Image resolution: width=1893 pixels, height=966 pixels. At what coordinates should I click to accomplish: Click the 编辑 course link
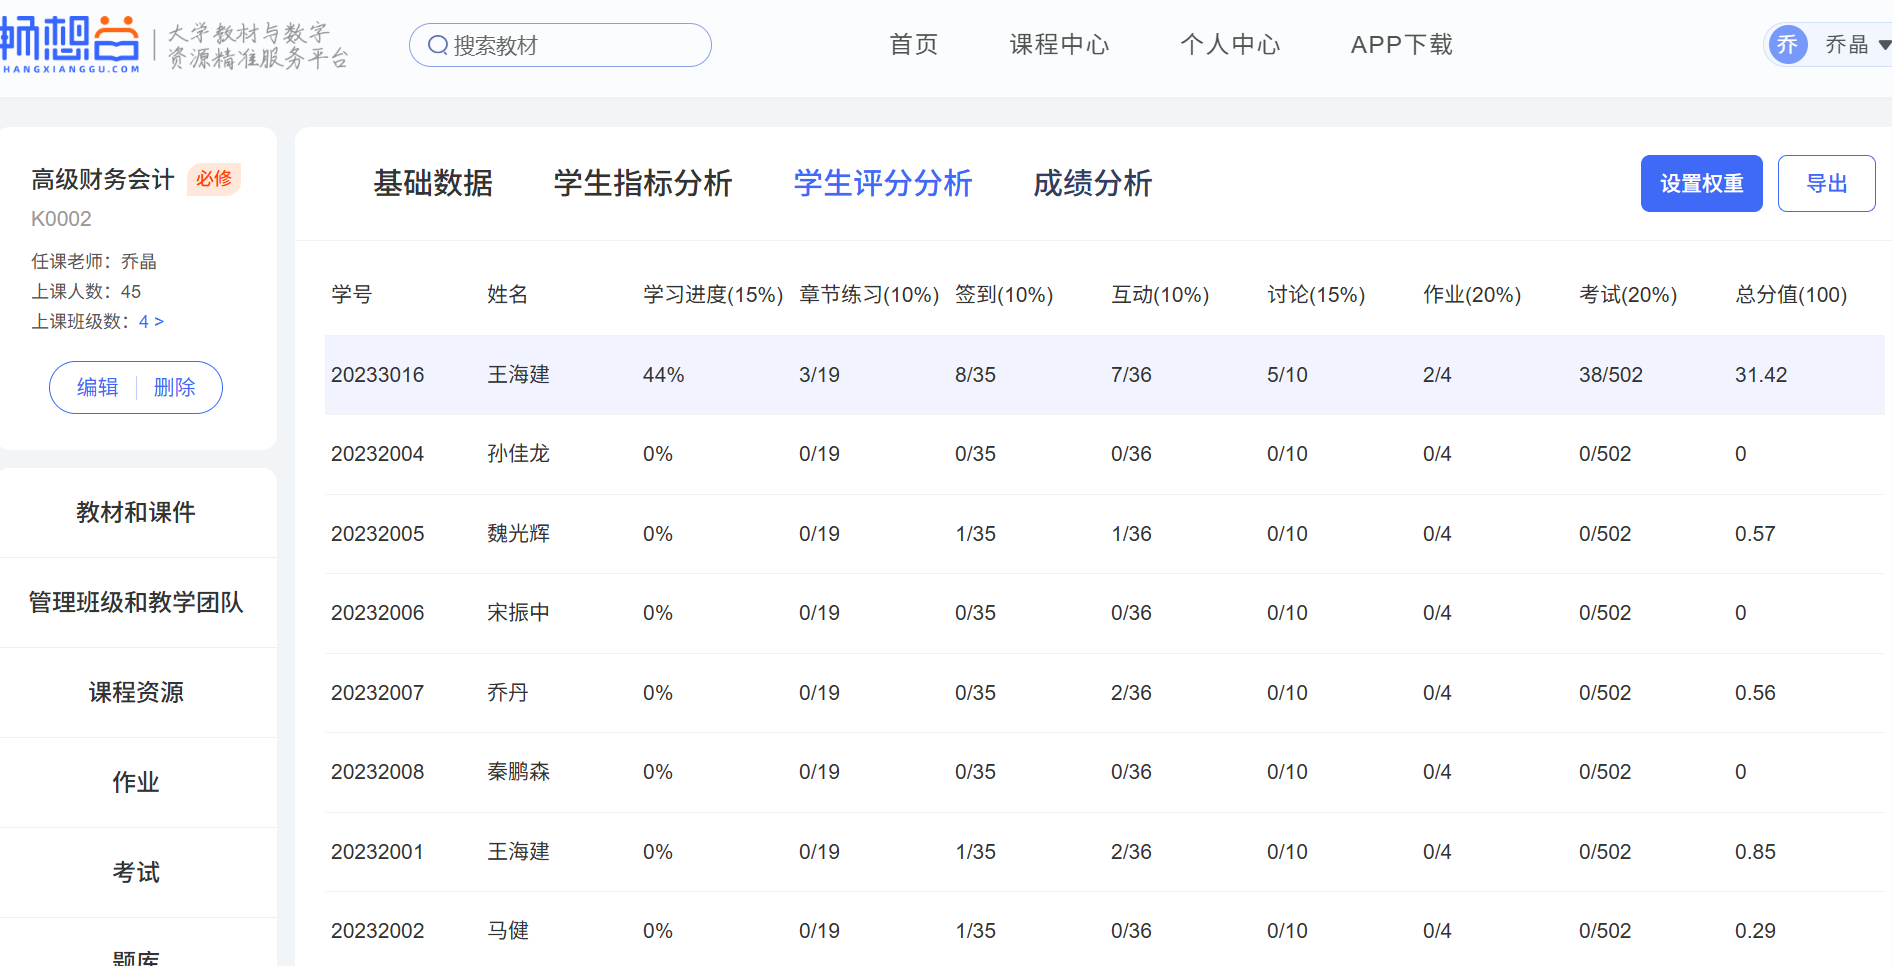click(x=98, y=387)
